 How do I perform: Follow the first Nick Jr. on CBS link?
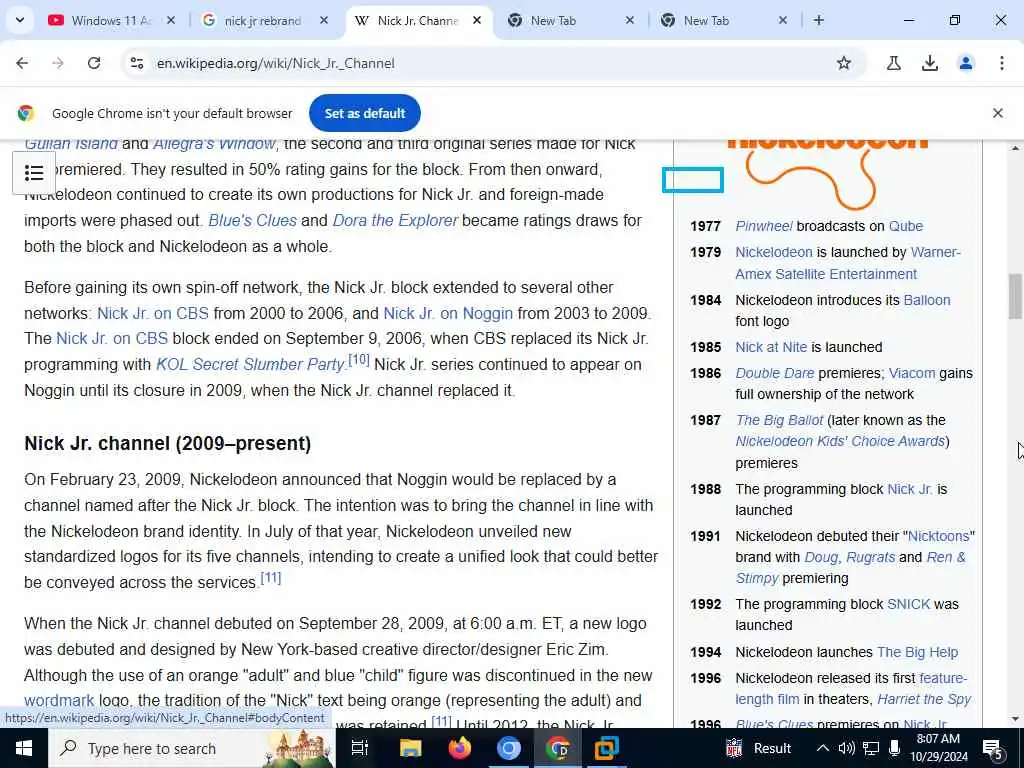point(153,313)
